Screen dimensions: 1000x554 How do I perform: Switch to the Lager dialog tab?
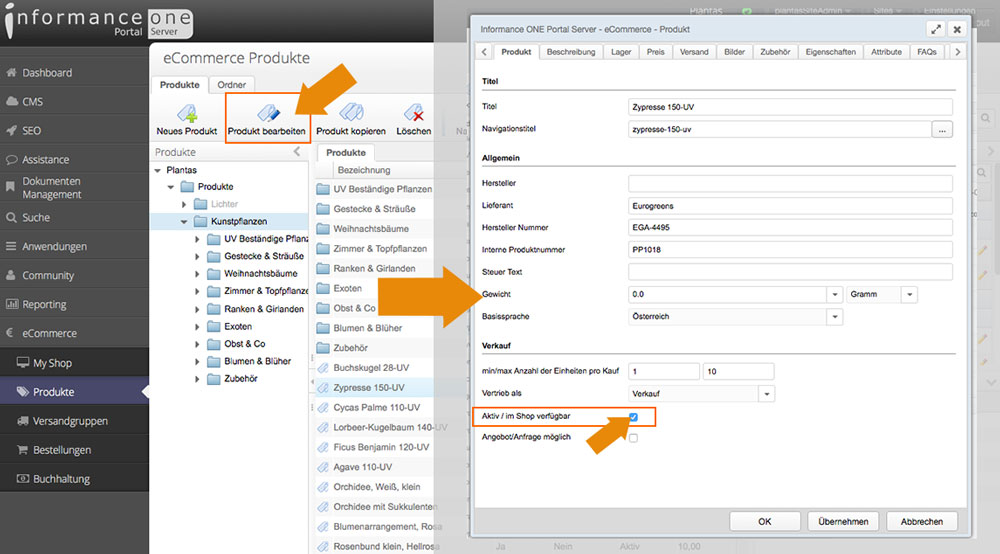coord(621,52)
